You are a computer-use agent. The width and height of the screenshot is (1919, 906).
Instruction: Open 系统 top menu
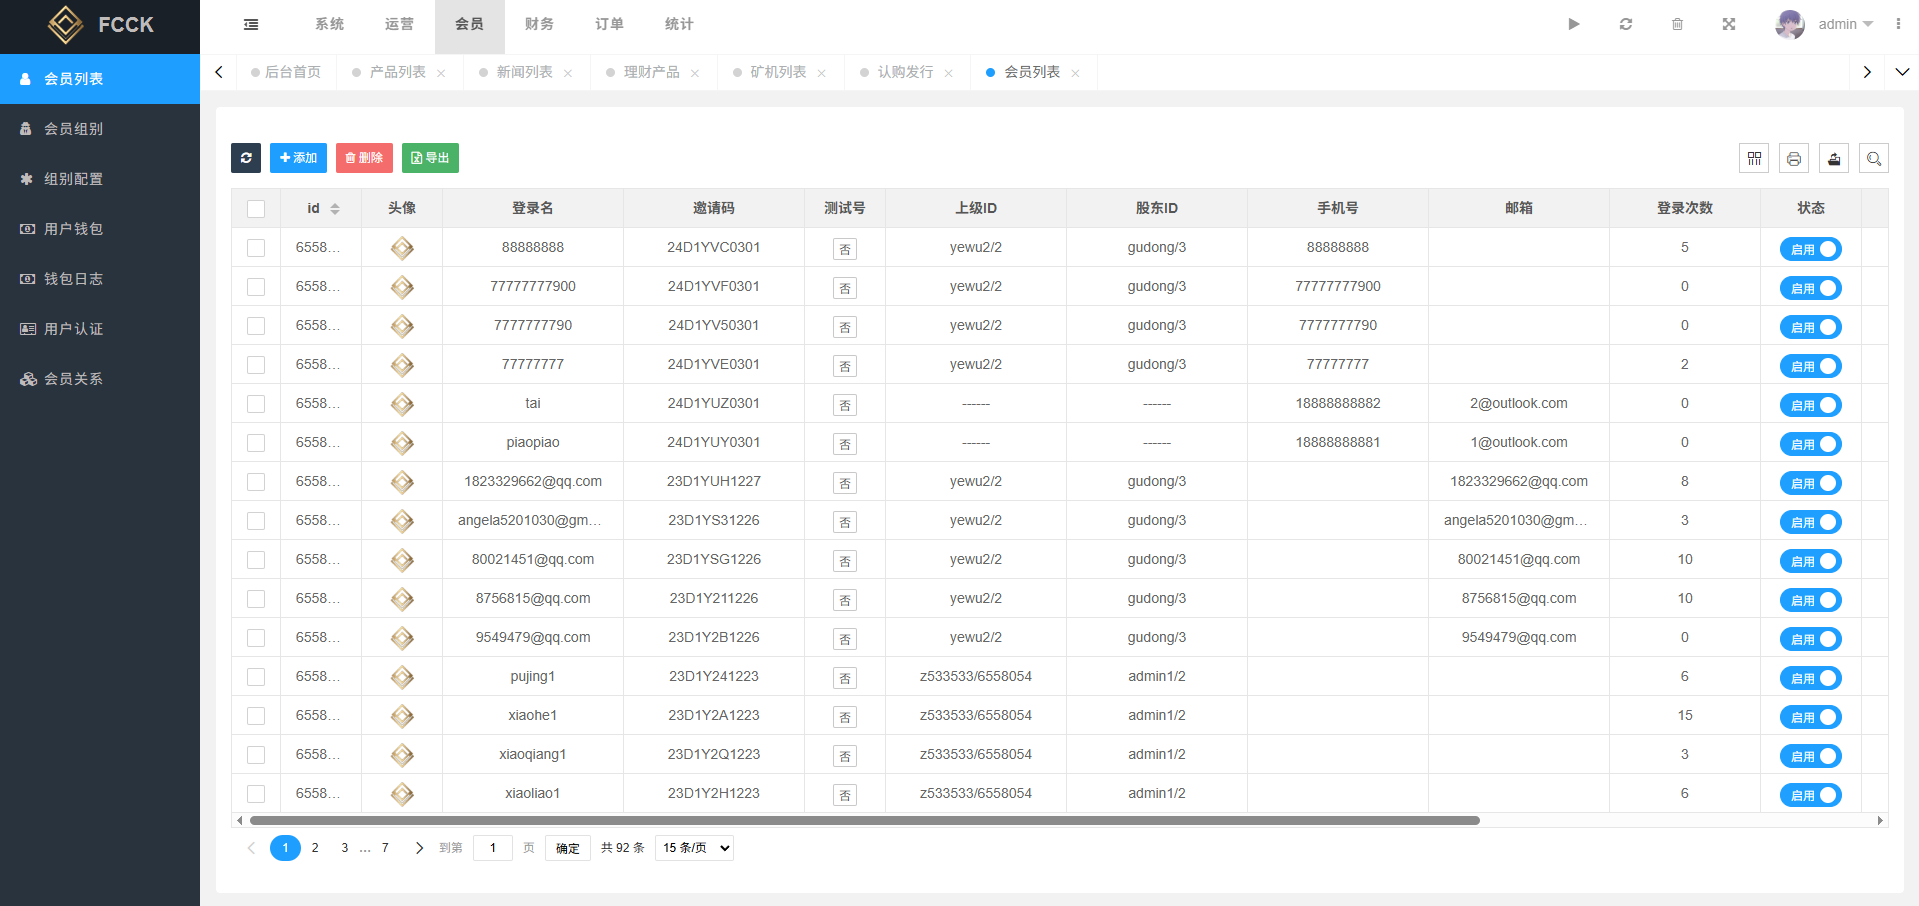point(330,24)
